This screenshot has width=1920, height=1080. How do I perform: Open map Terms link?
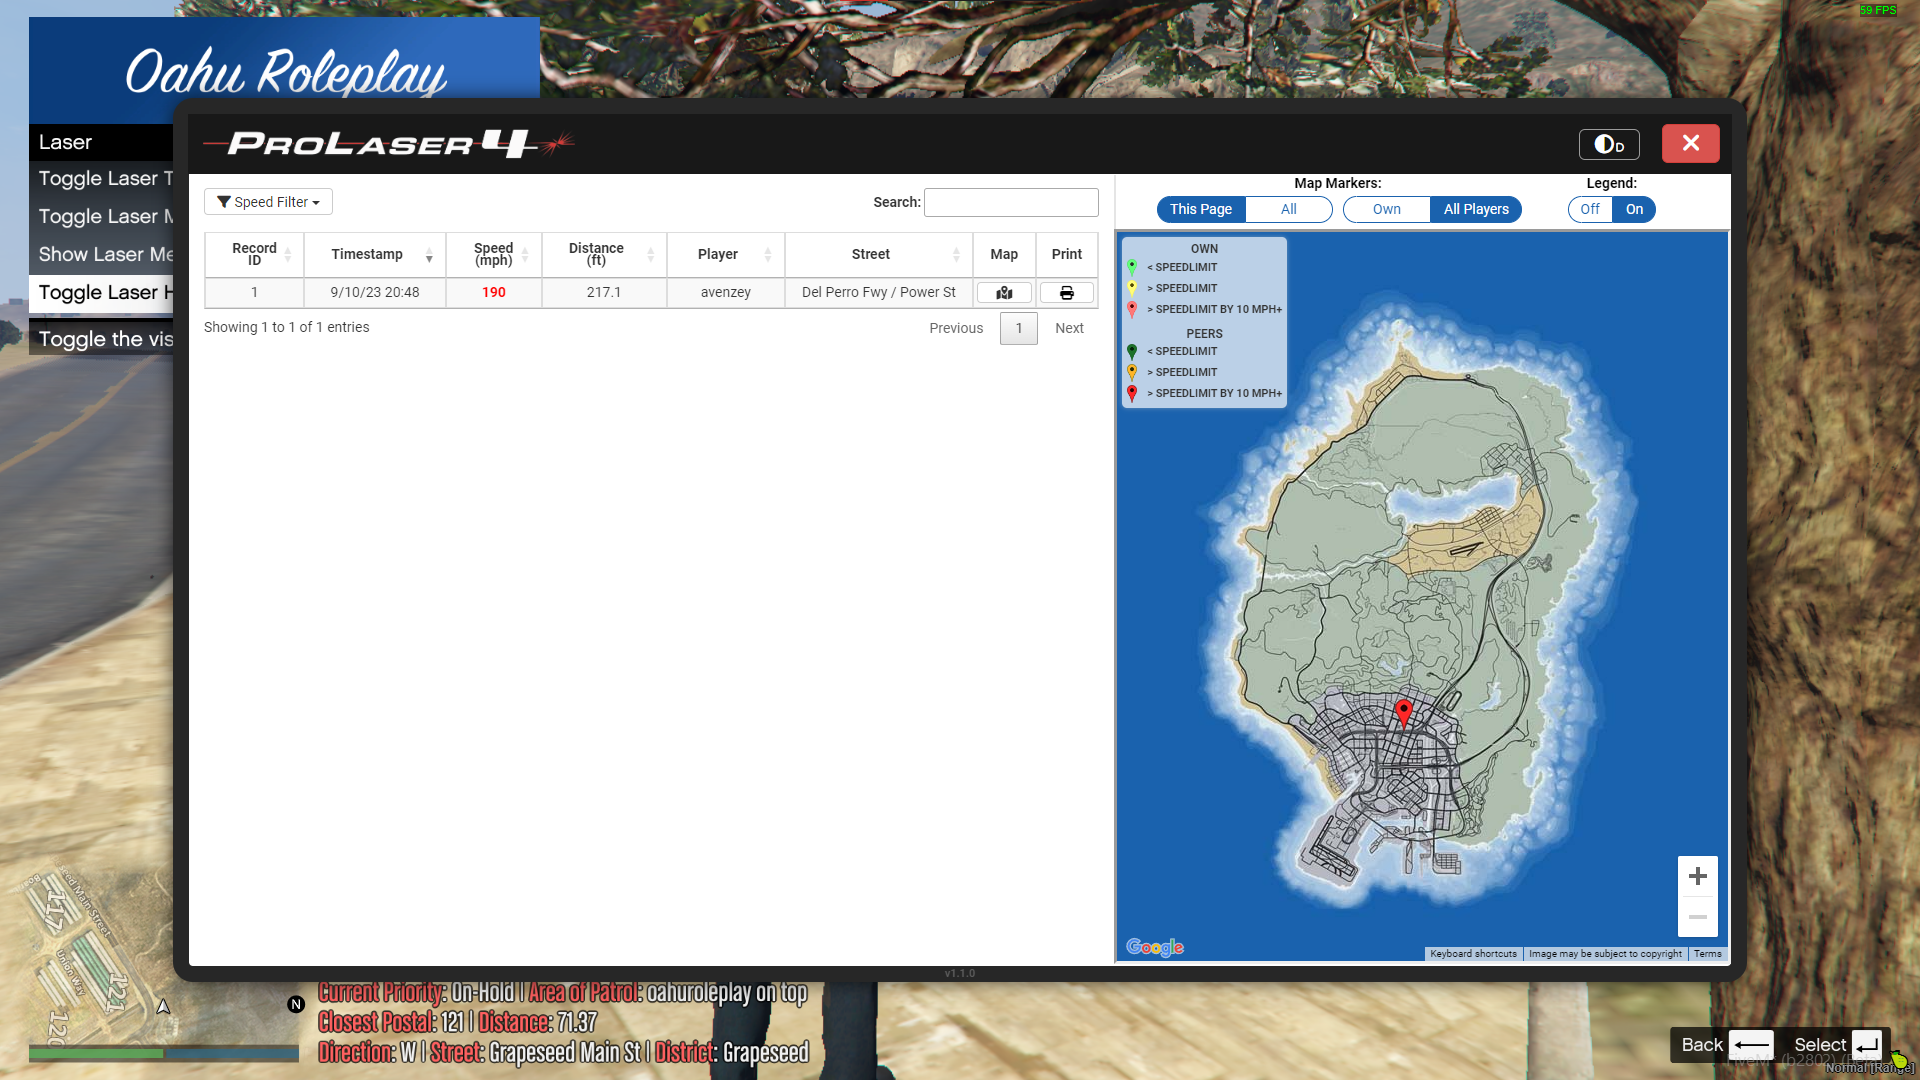(x=1707, y=954)
